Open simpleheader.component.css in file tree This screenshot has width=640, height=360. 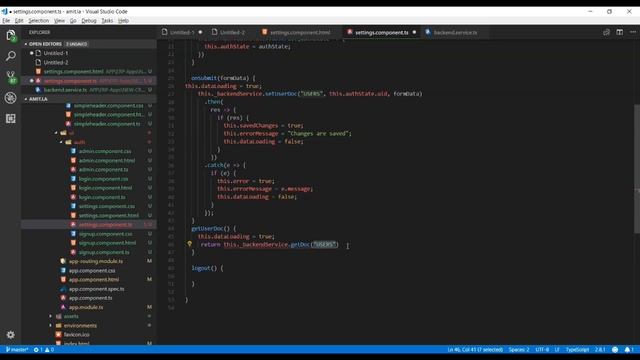(108, 106)
